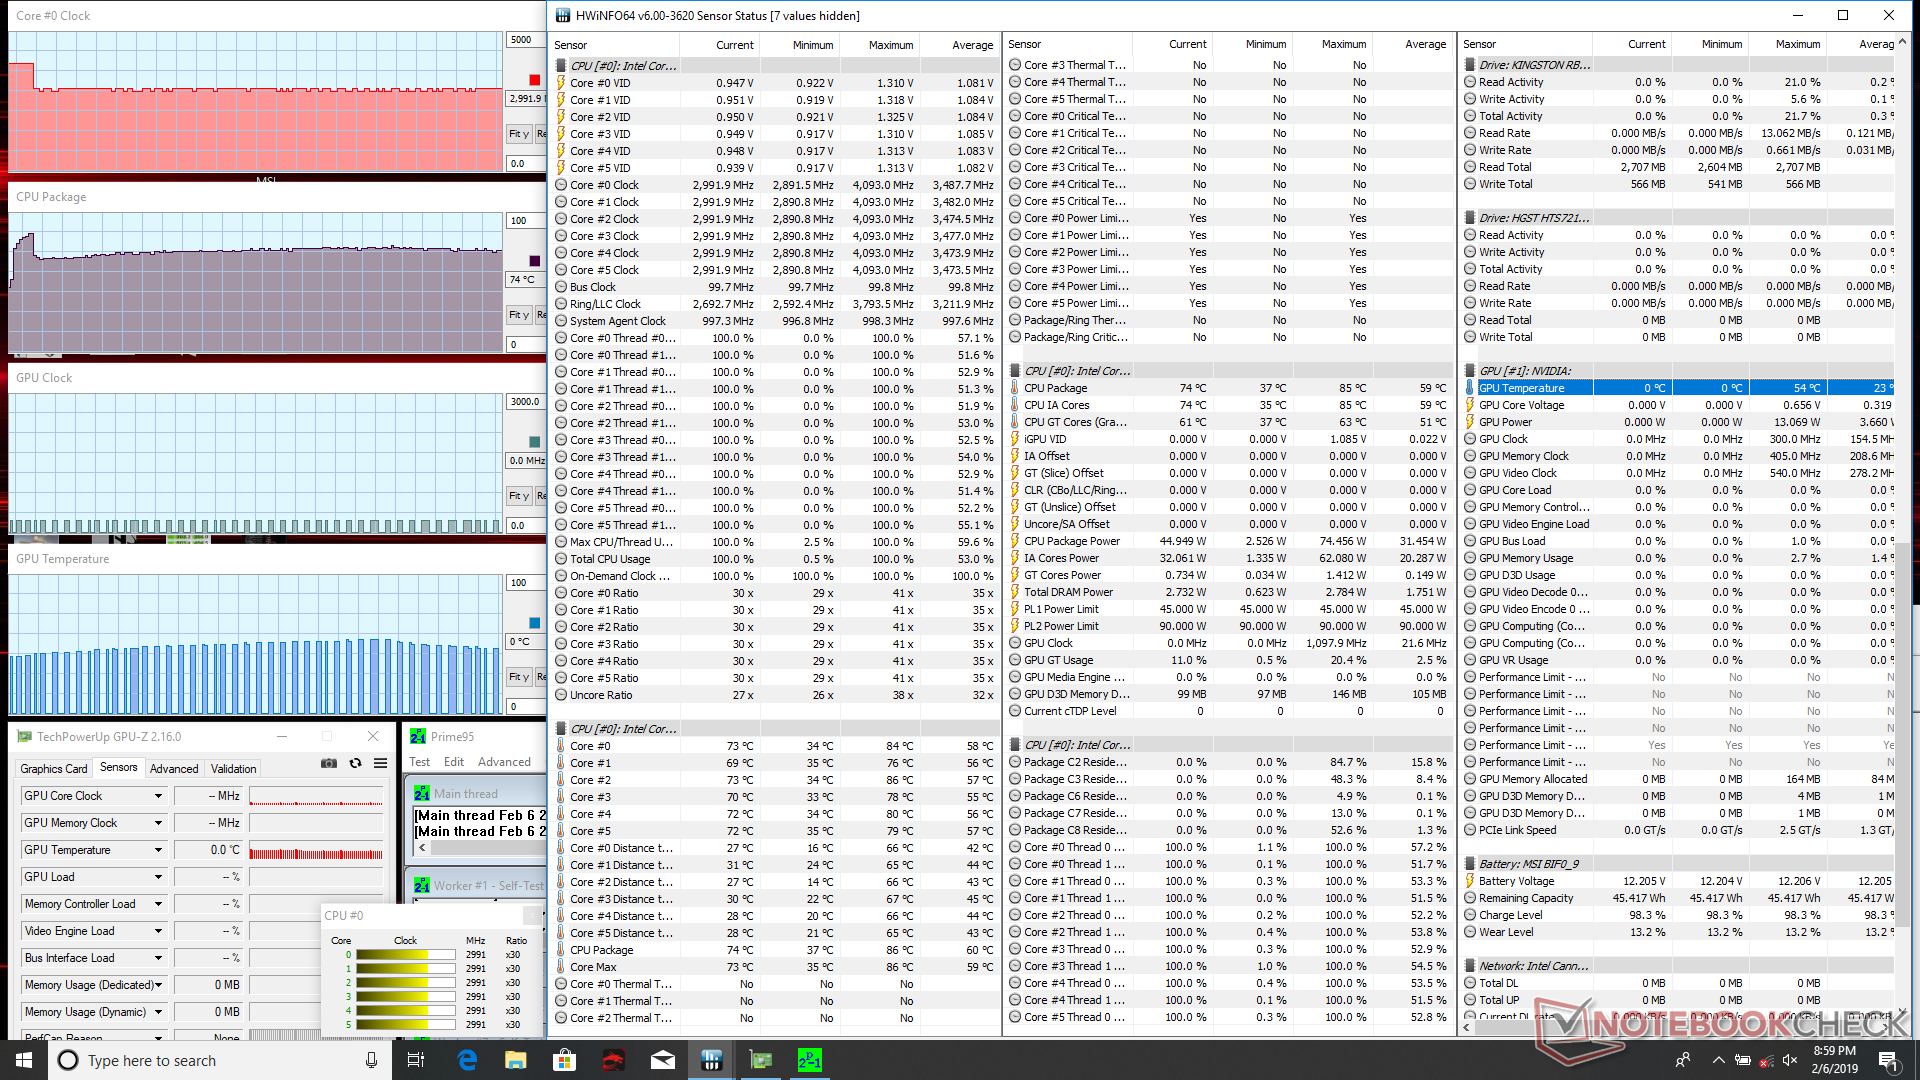Close the CPU #0 clock popup
1920x1080 pixels.
pyautogui.click(x=531, y=915)
